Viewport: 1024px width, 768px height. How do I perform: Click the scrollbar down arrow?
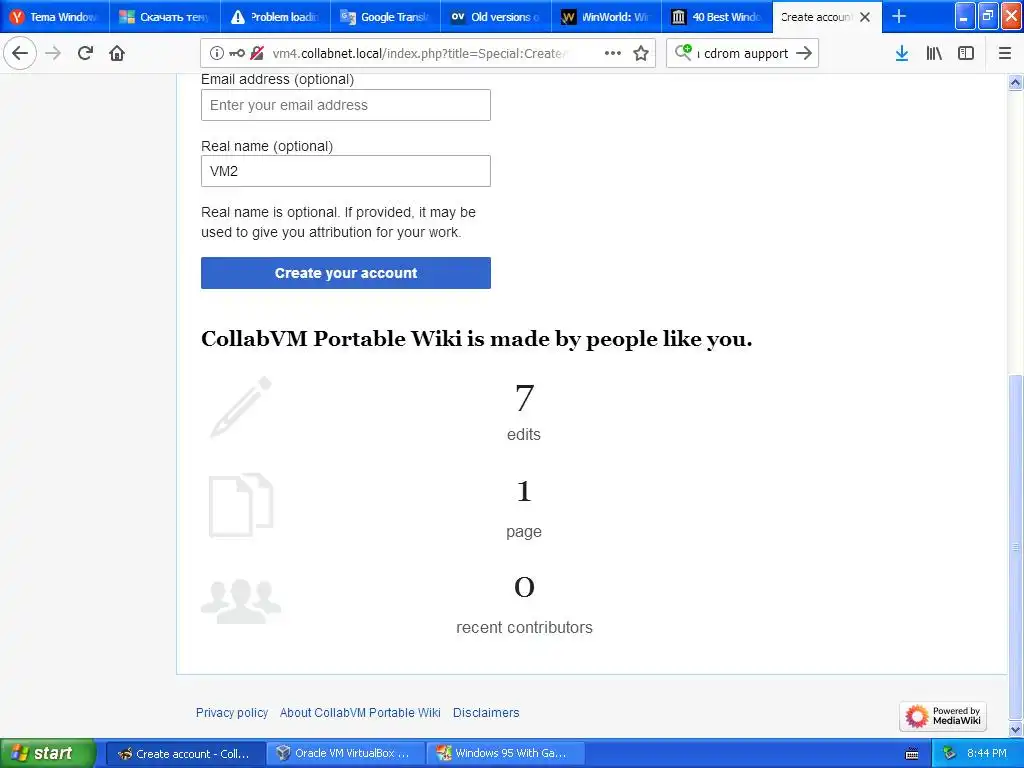[x=1015, y=729]
